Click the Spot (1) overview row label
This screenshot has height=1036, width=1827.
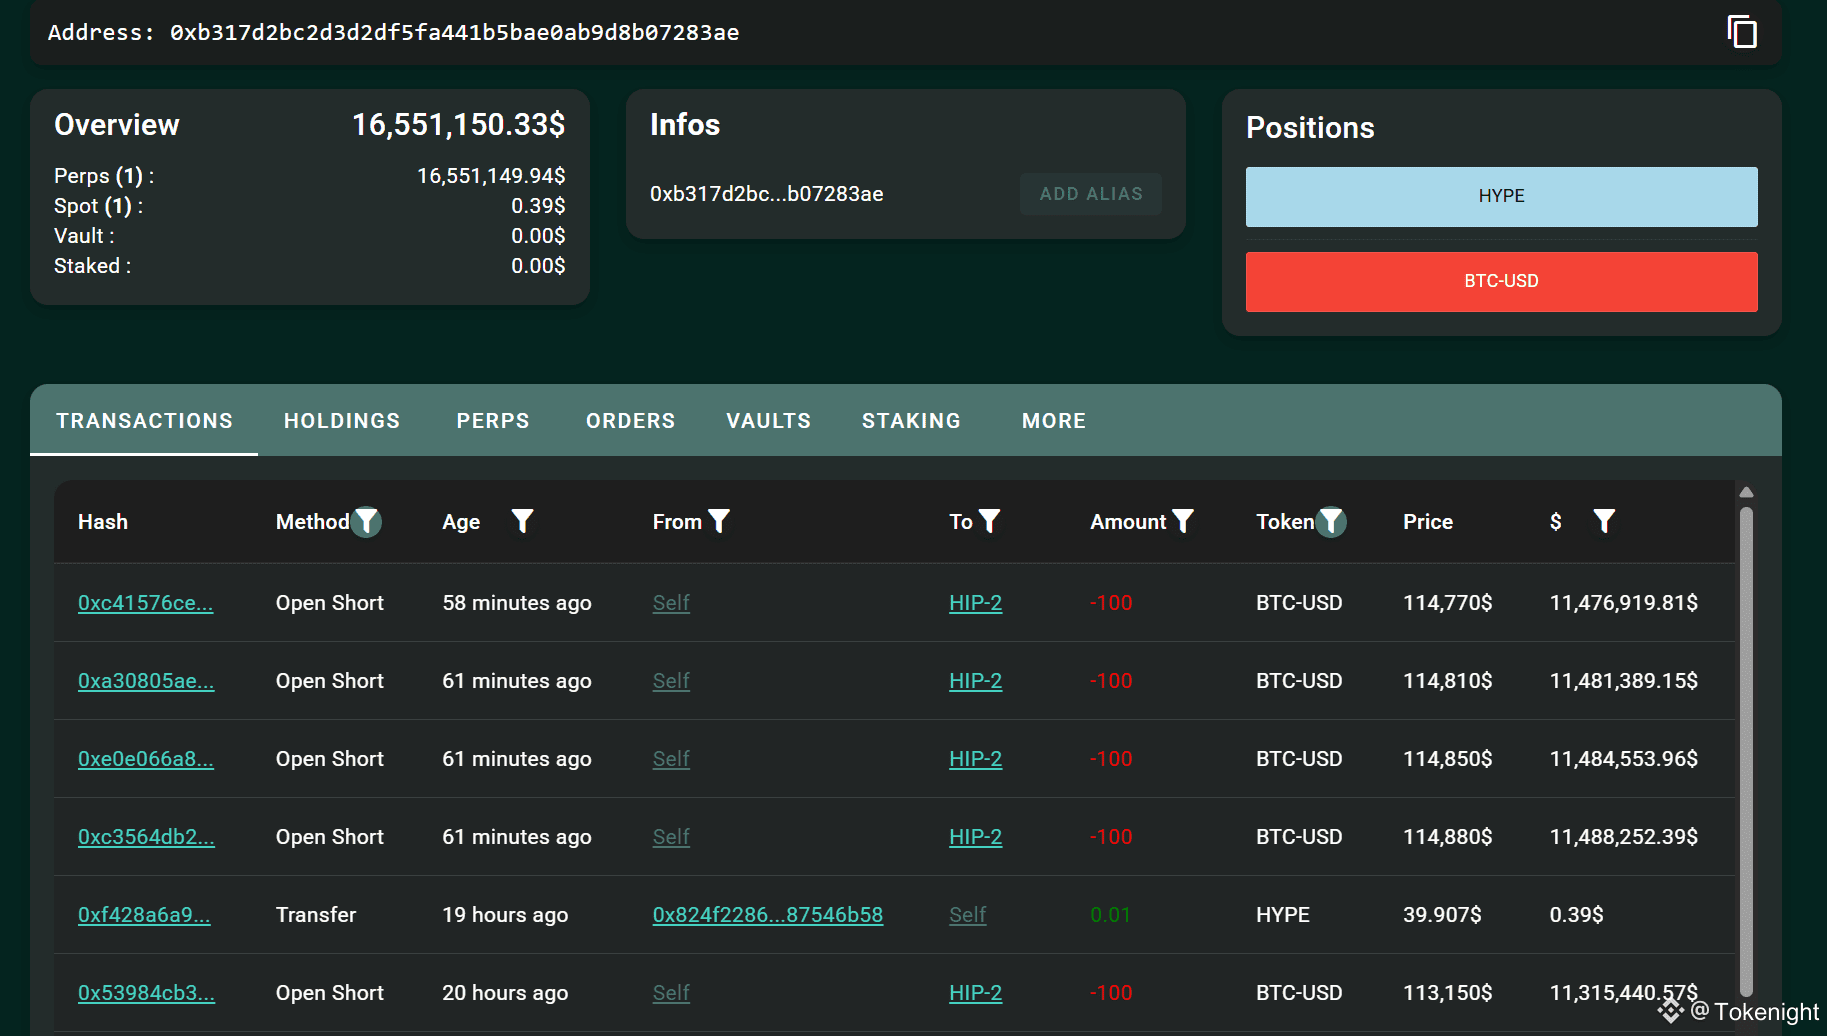tap(98, 206)
